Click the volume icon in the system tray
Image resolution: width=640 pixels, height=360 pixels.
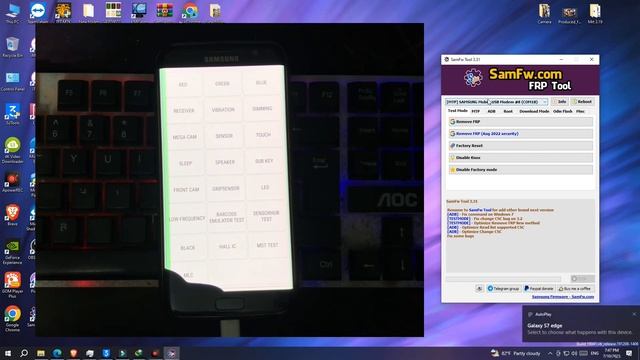(574, 353)
